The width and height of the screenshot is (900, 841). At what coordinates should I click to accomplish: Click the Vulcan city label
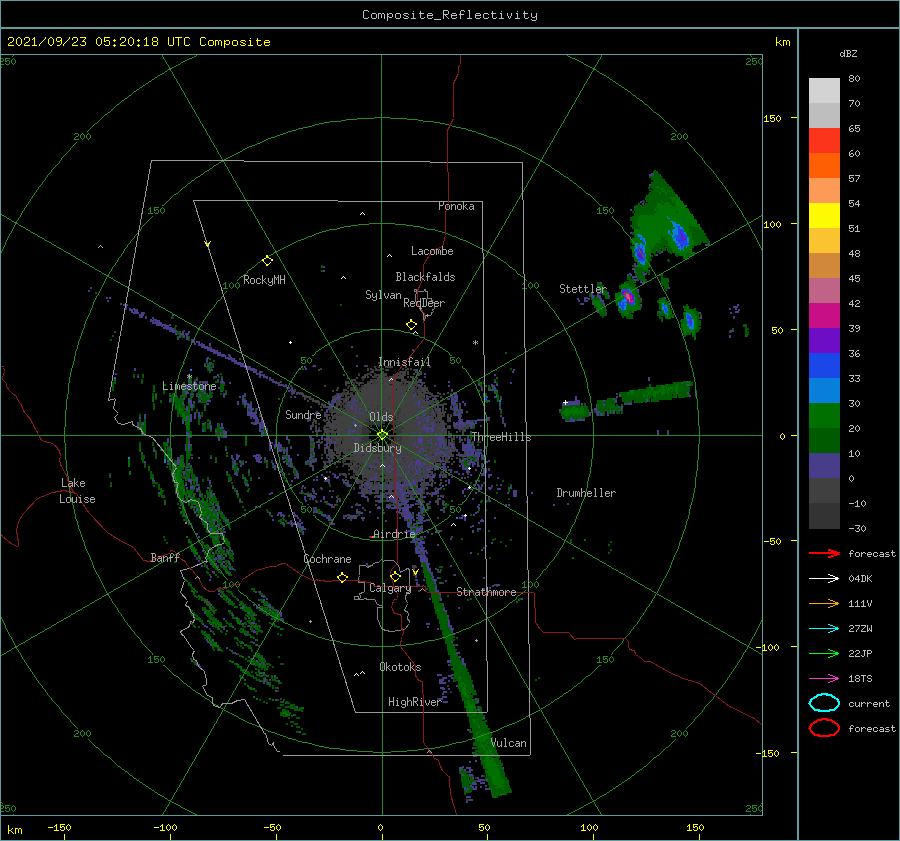509,743
